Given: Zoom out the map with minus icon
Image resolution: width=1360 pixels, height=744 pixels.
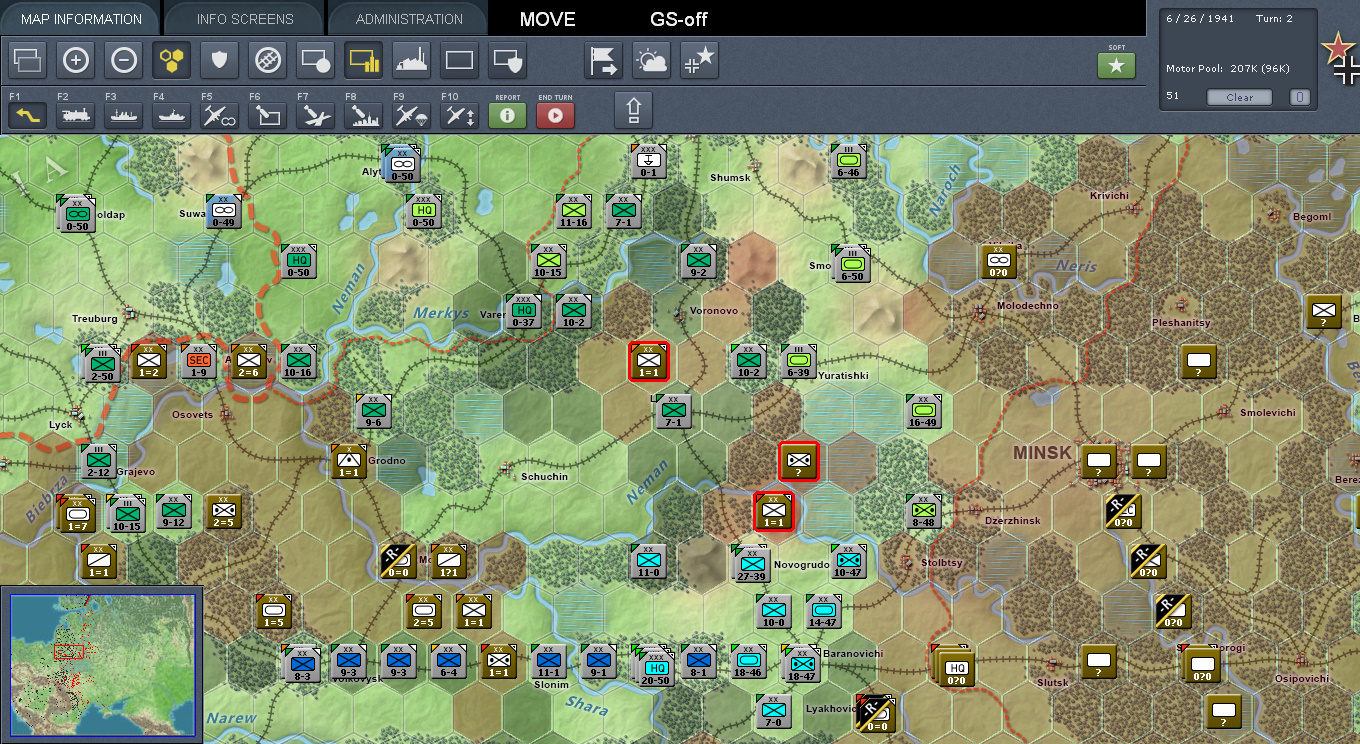Looking at the screenshot, I should pos(123,61).
